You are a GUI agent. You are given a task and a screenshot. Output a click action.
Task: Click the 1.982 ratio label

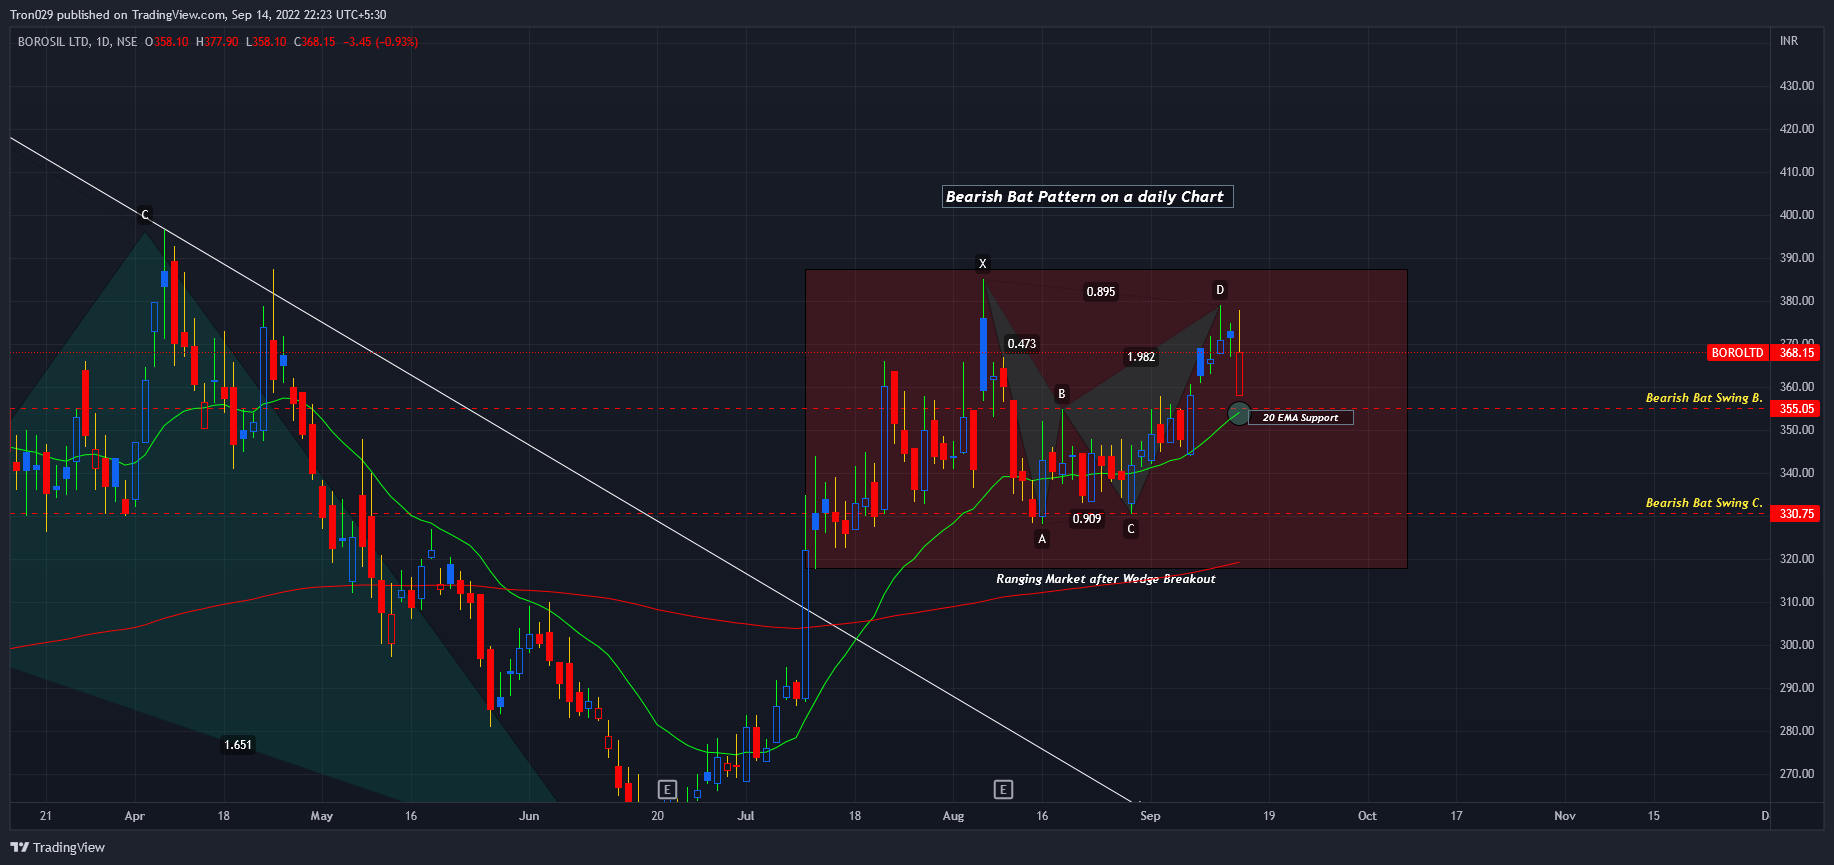pos(1141,357)
